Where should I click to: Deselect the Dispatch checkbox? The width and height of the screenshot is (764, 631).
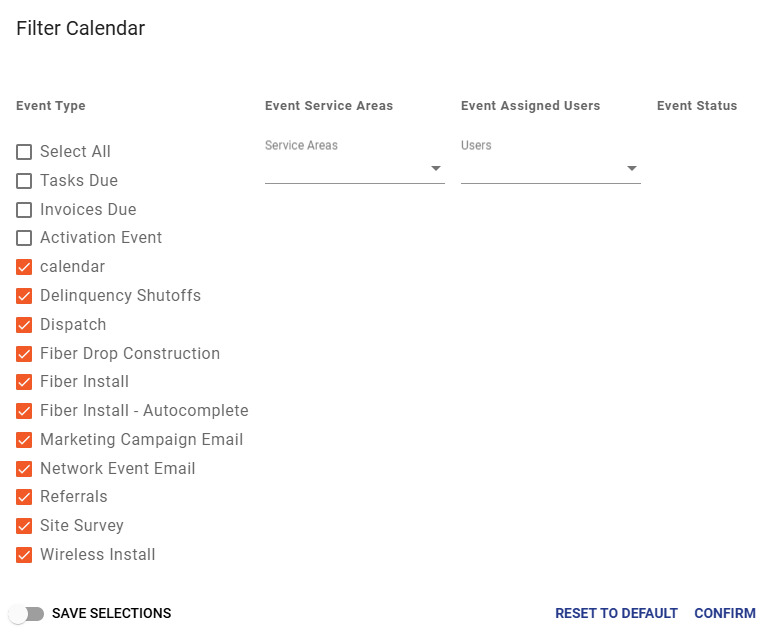point(24,325)
